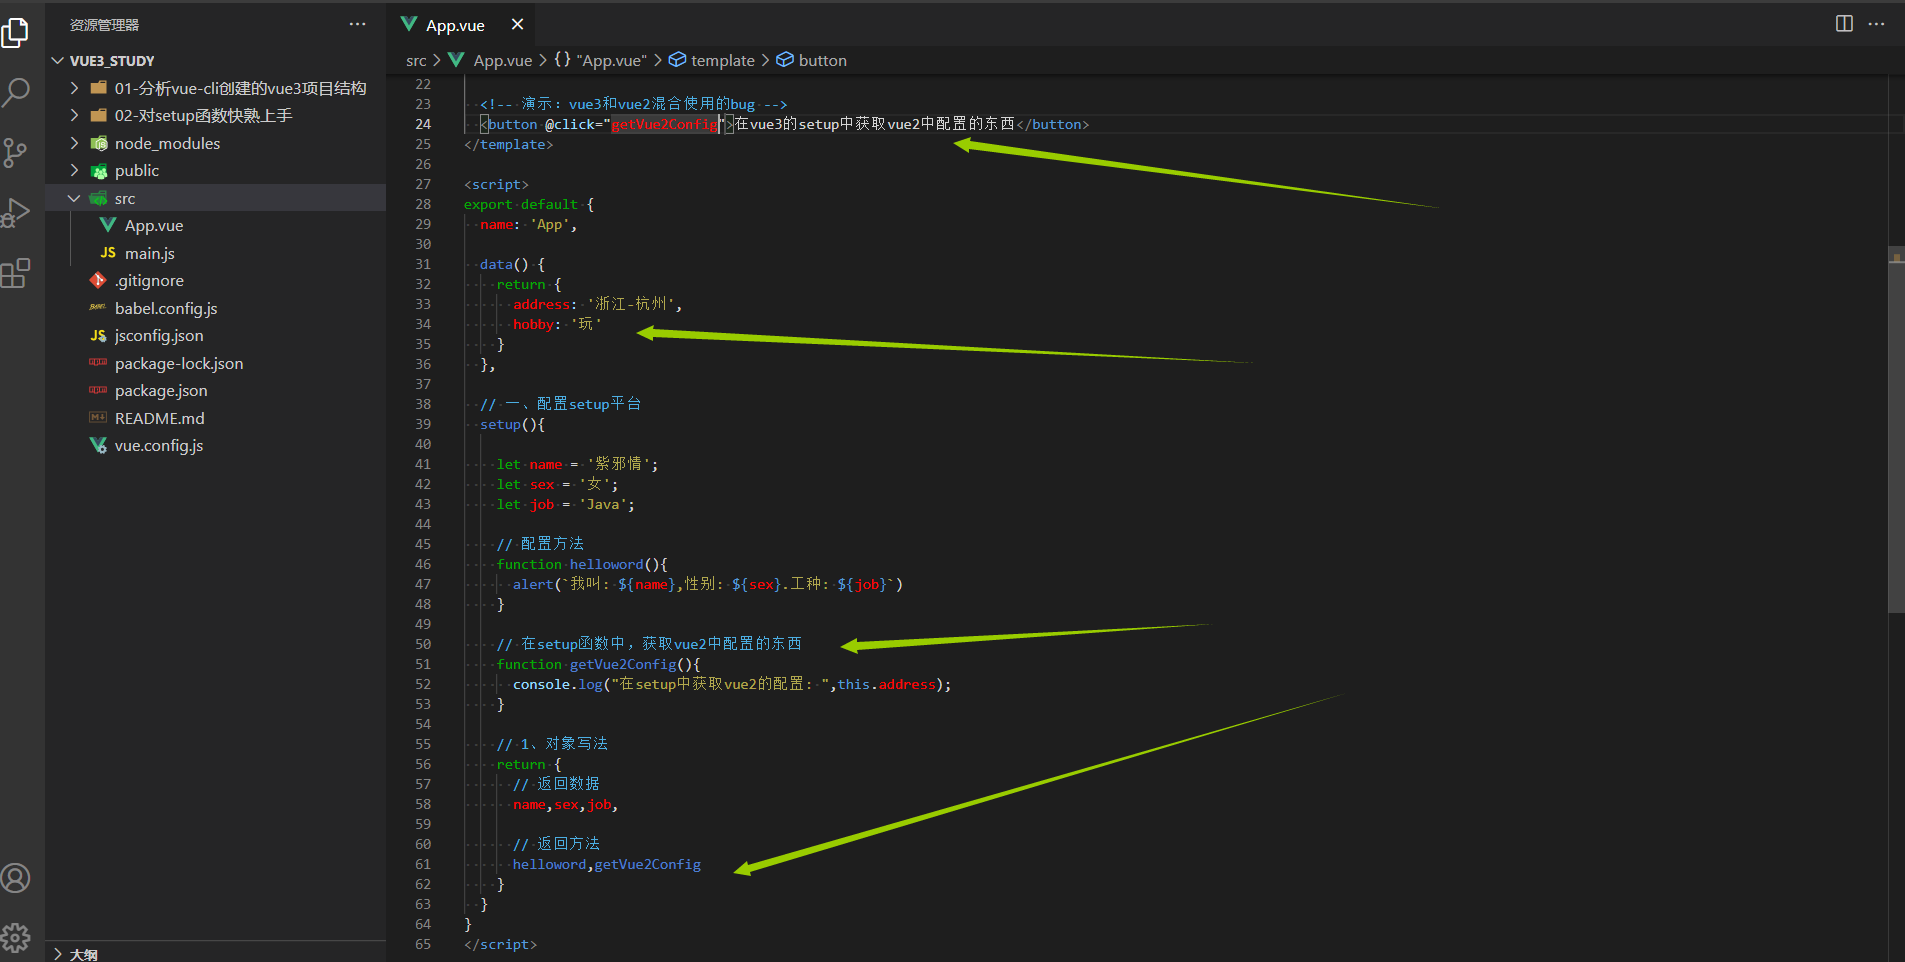This screenshot has width=1905, height=962.
Task: Click helloword,getVue2Config return line
Action: click(607, 864)
